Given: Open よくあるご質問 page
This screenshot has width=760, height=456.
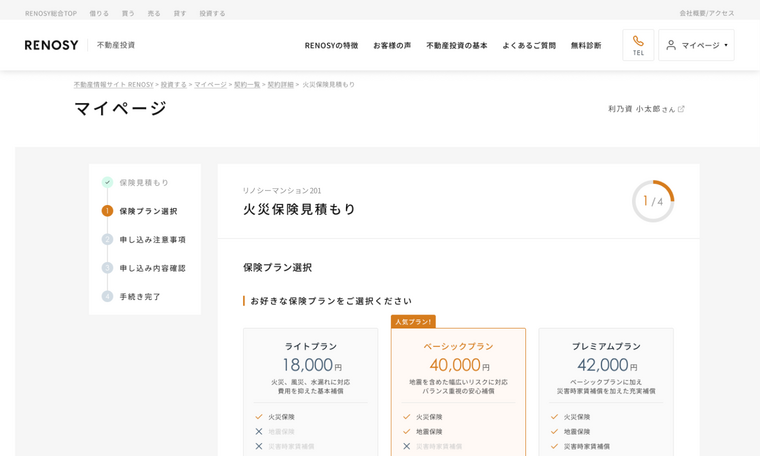Looking at the screenshot, I should [529, 46].
